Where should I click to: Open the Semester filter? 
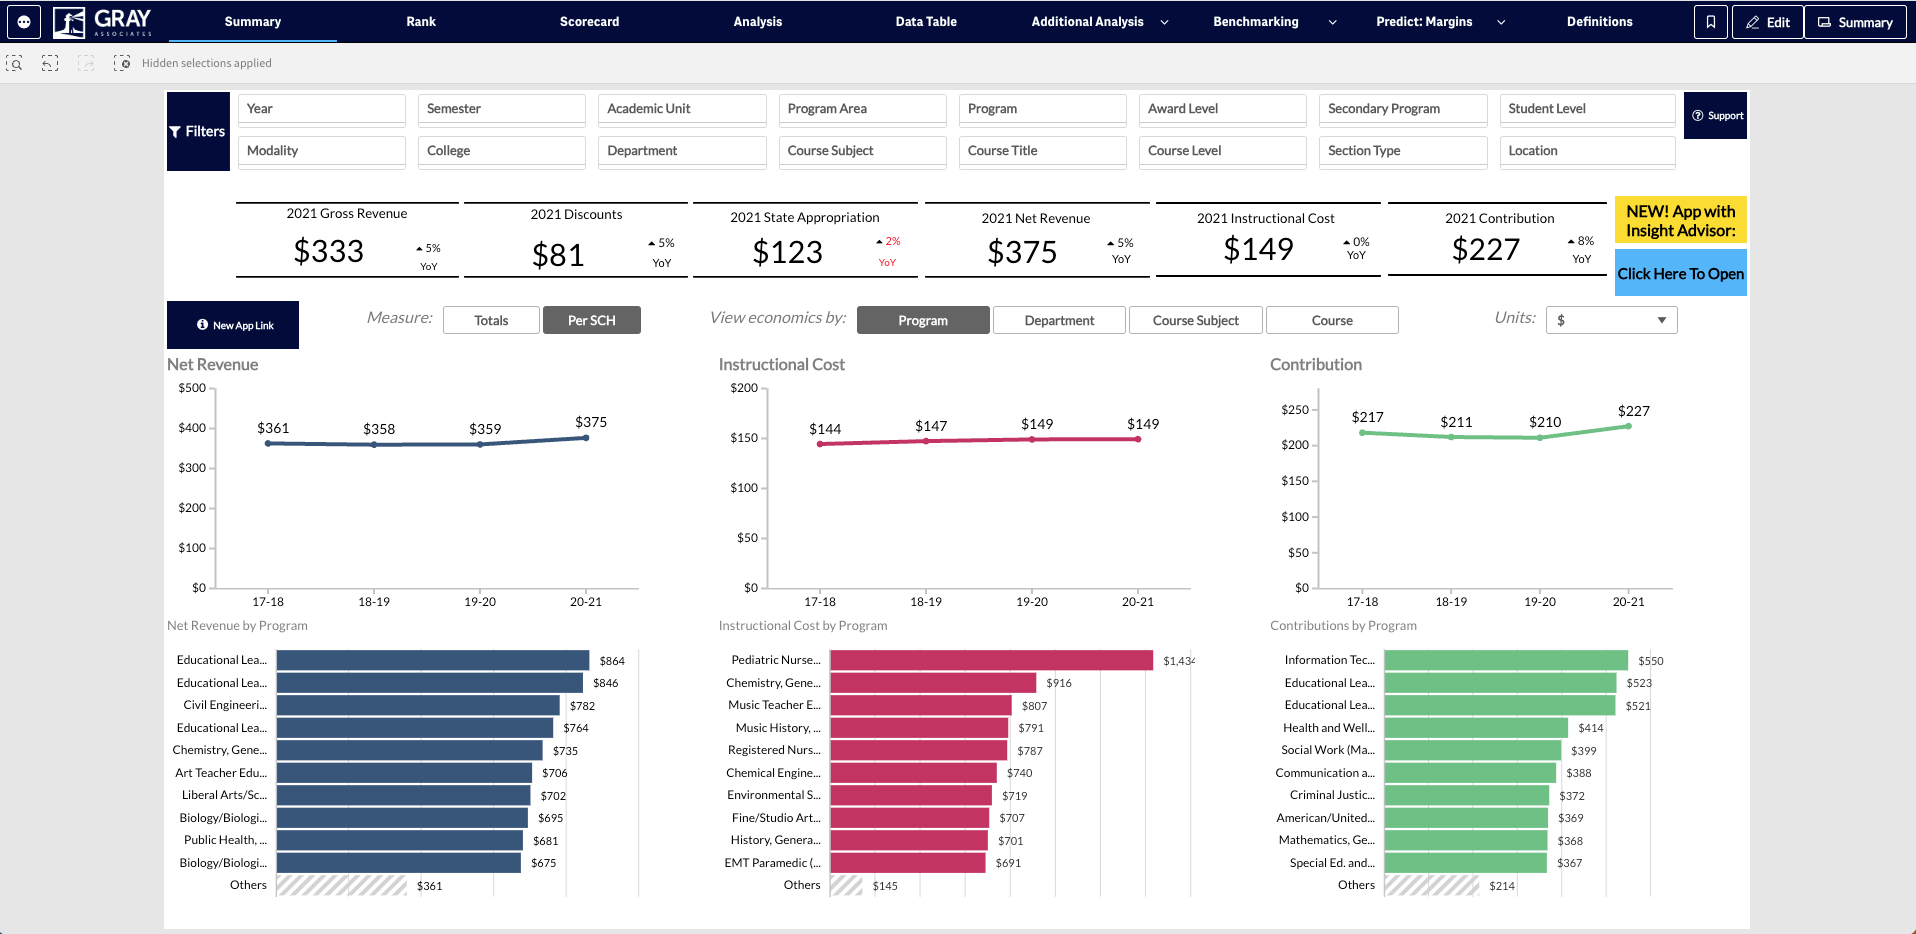point(502,109)
